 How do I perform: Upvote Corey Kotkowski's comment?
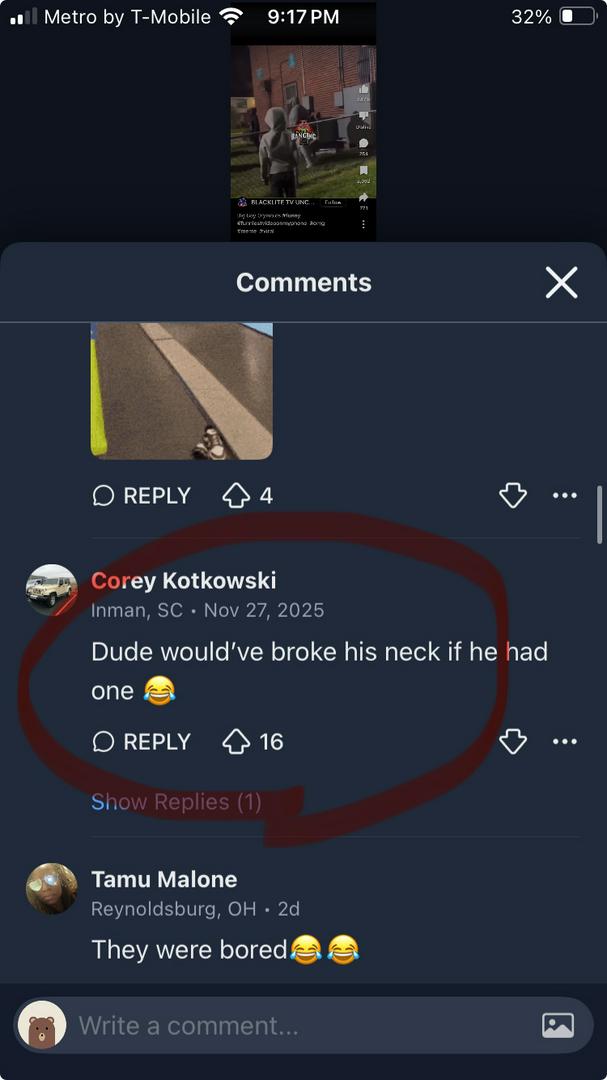tap(236, 742)
